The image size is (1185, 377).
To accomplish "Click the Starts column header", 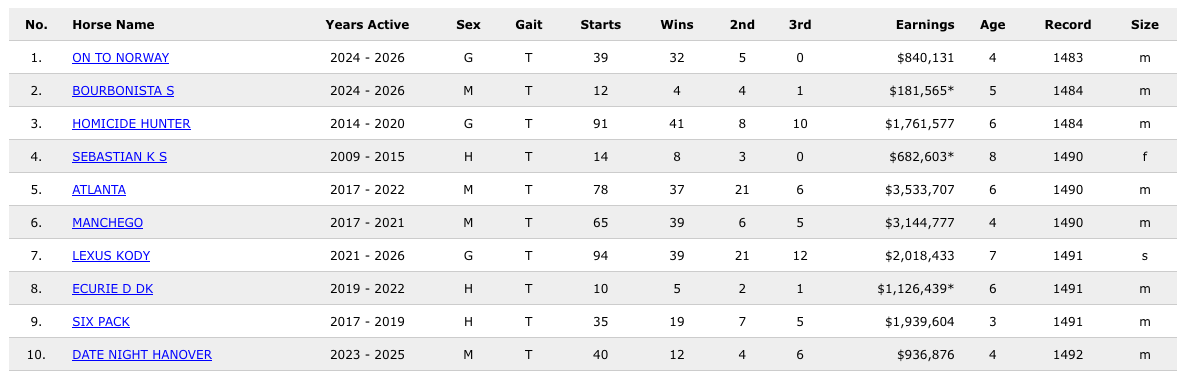I will pos(601,25).
